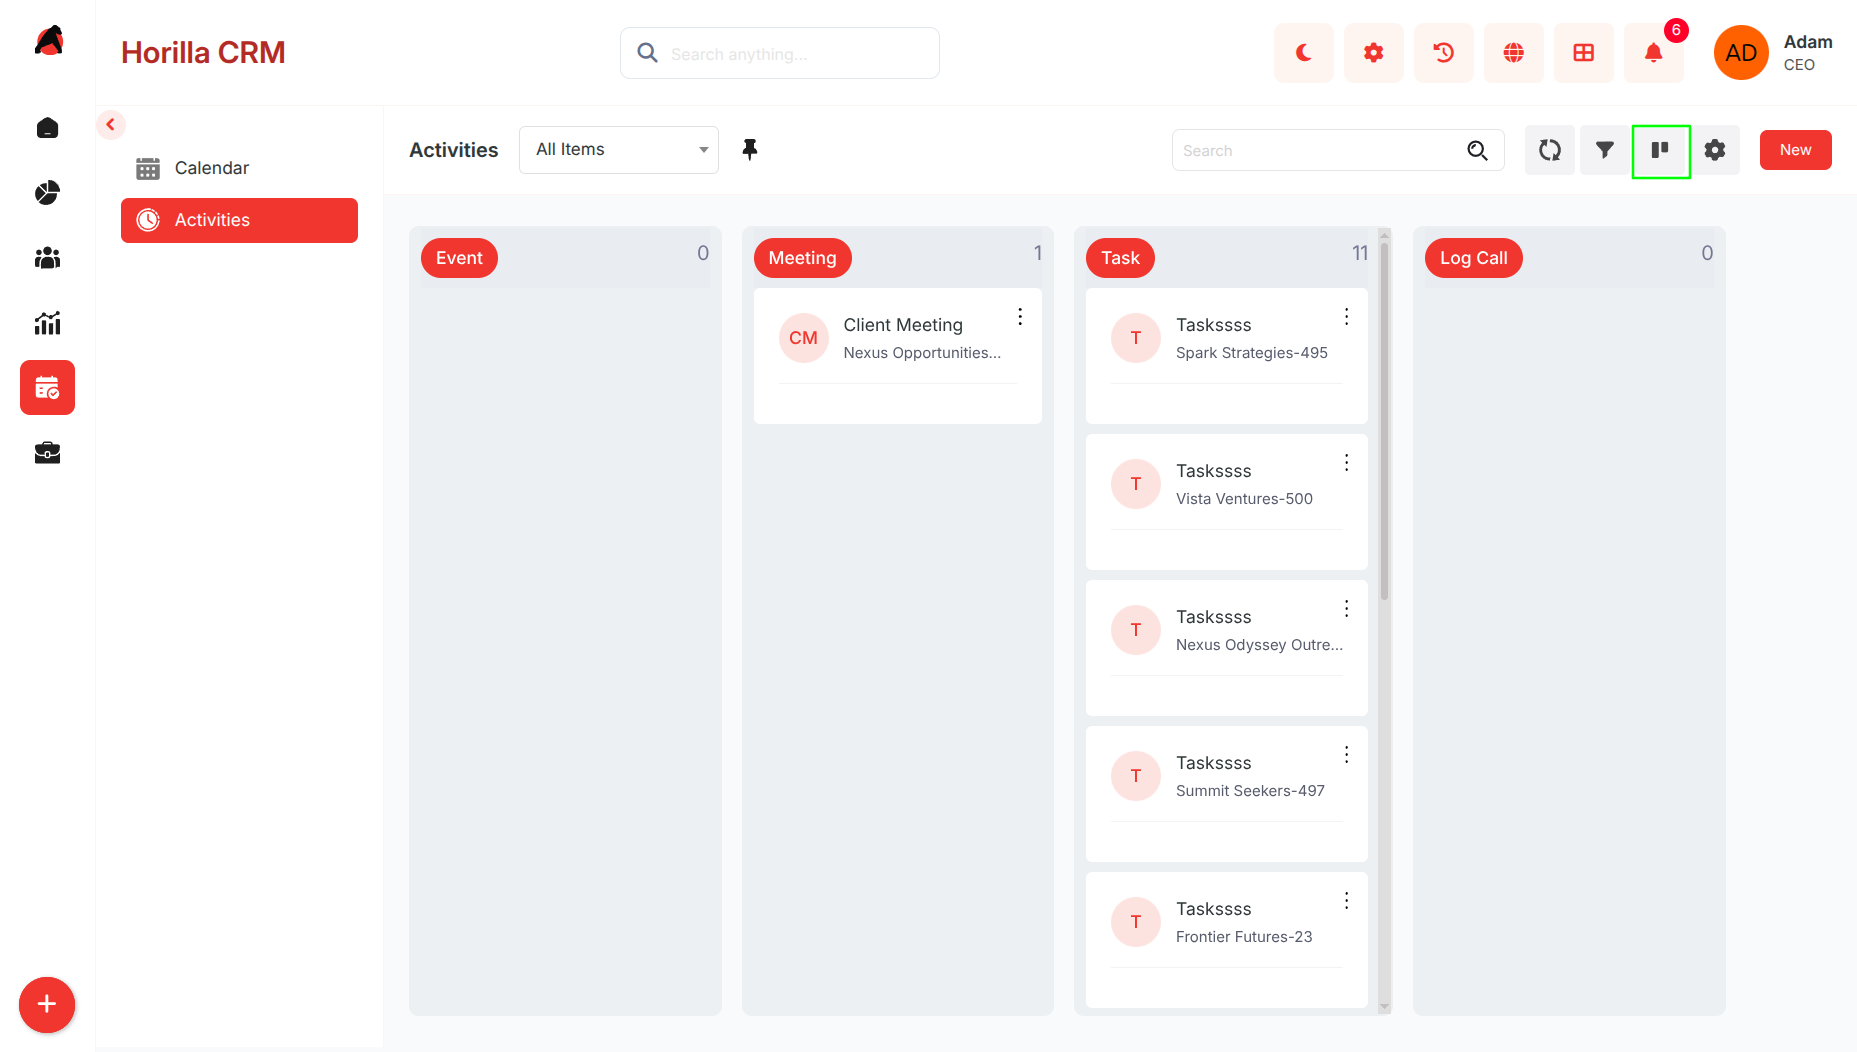The width and height of the screenshot is (1857, 1052).
Task: Open notifications bell with 6 badge
Action: (1653, 53)
